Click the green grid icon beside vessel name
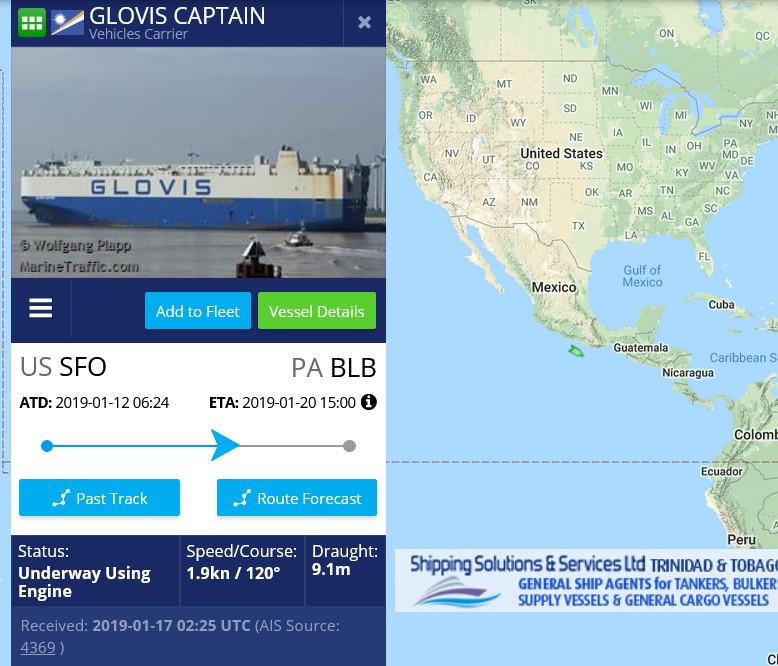Screen dimensions: 778x666 pyautogui.click(x=32, y=23)
